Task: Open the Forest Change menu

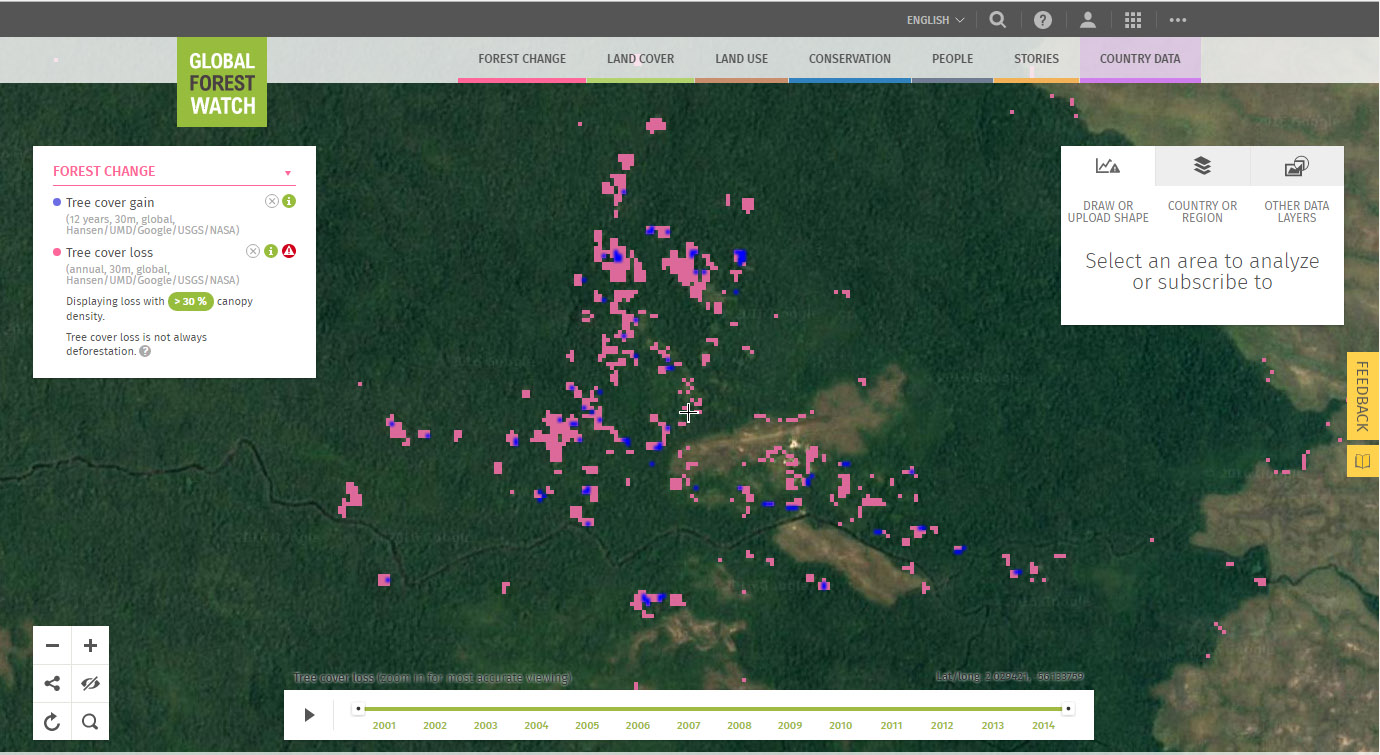Action: pyautogui.click(x=521, y=59)
